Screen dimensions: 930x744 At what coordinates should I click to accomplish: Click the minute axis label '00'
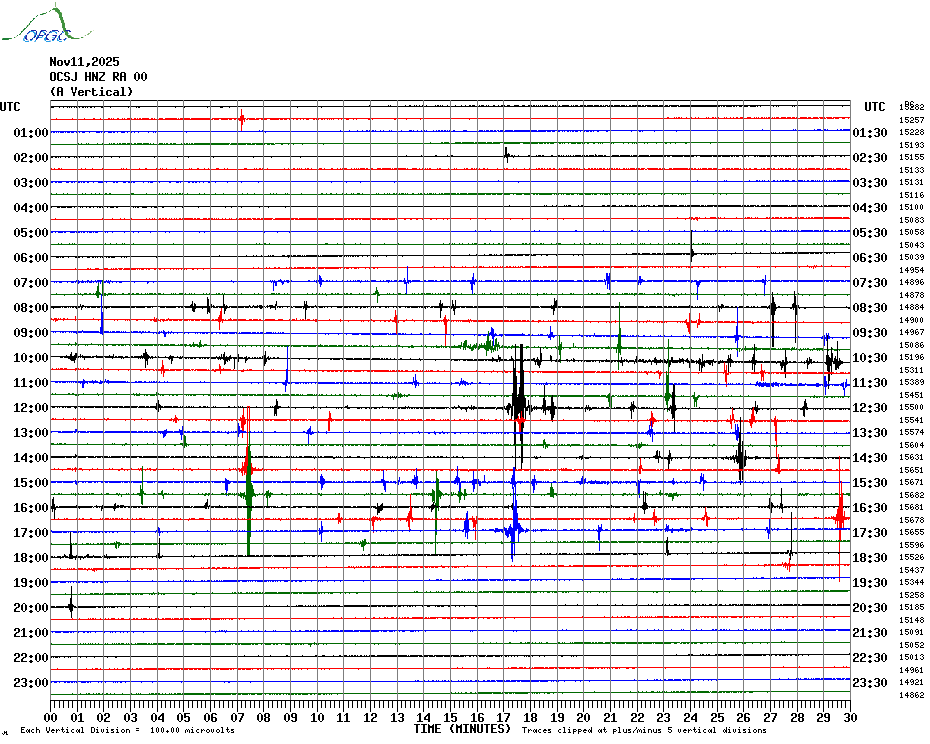[x=51, y=718]
